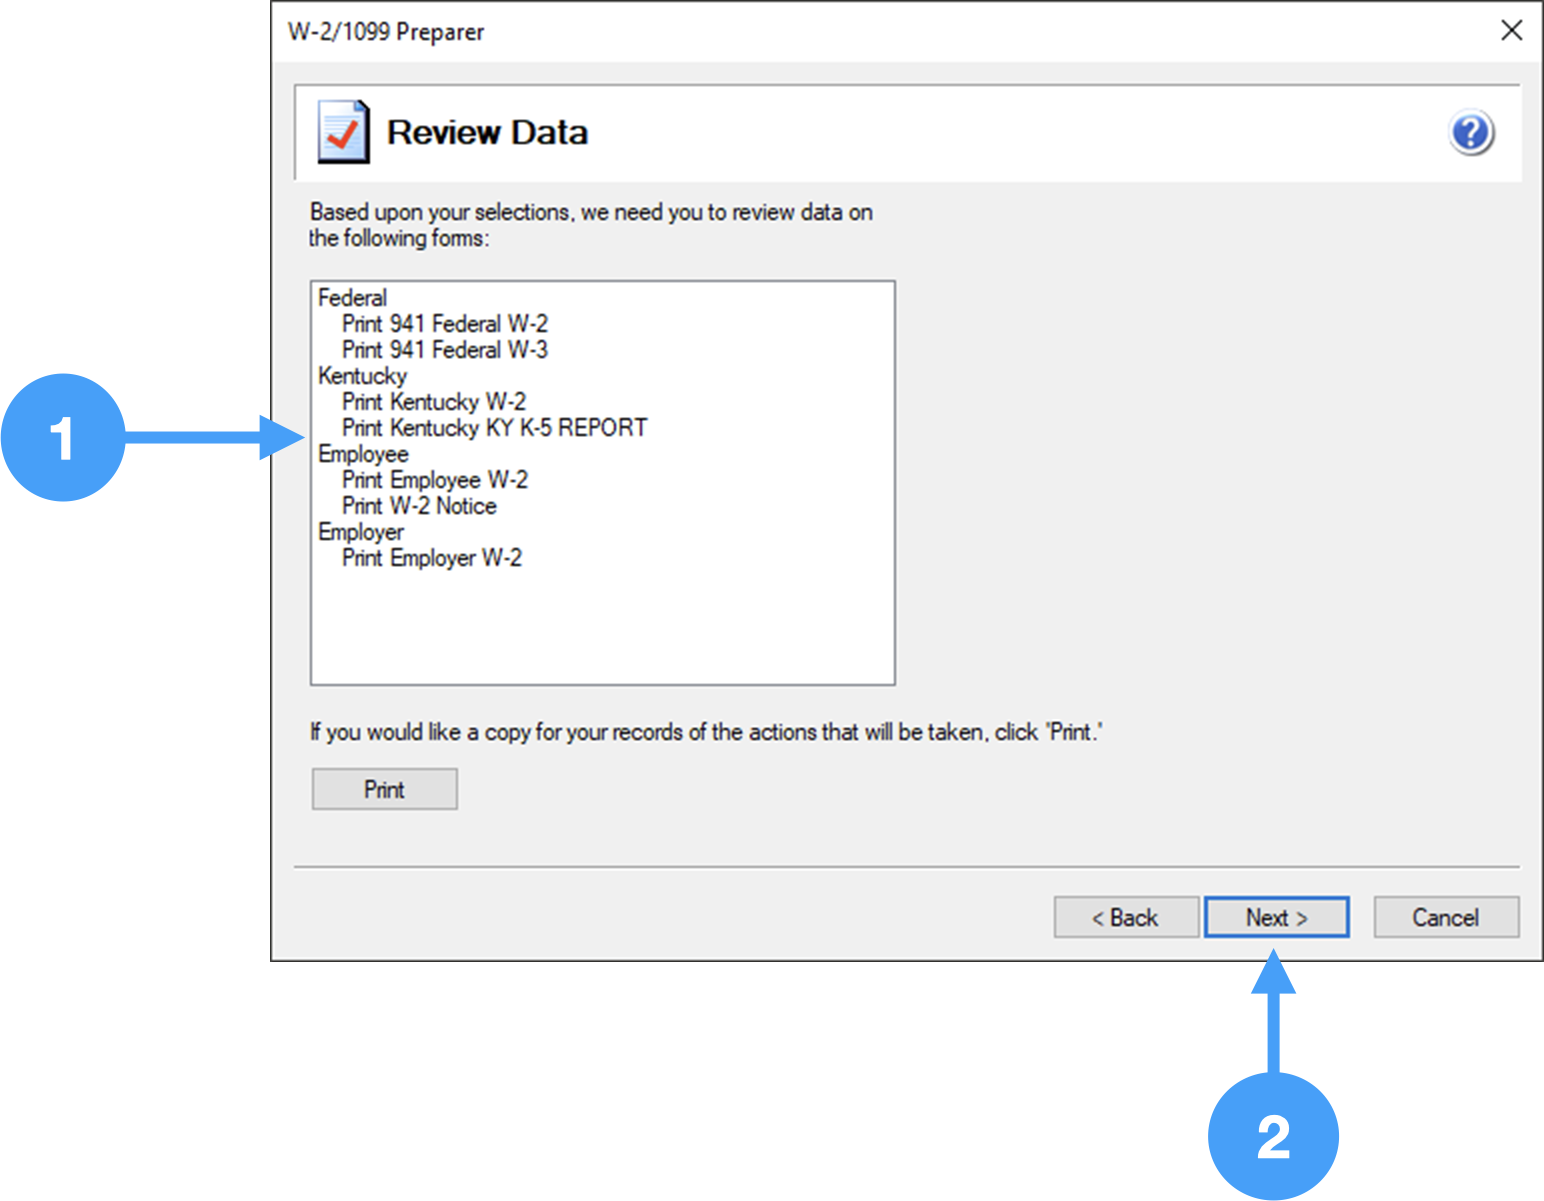Close the W-2/1099 Preparer dialog
Viewport: 1544px width, 1201px height.
pos(1513,30)
